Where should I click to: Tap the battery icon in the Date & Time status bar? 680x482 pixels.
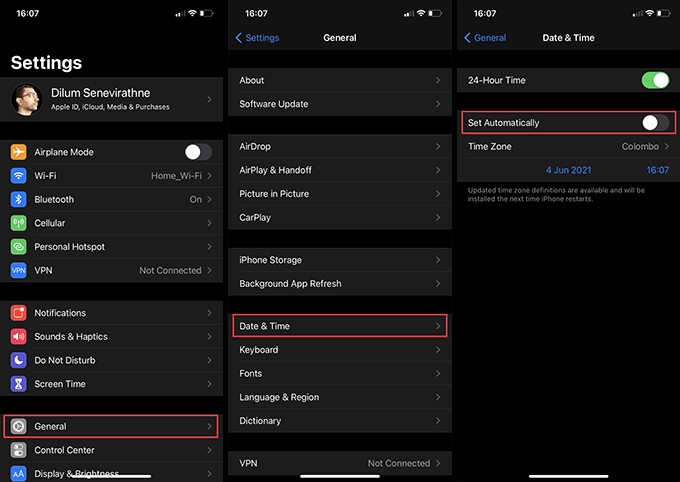(x=664, y=13)
